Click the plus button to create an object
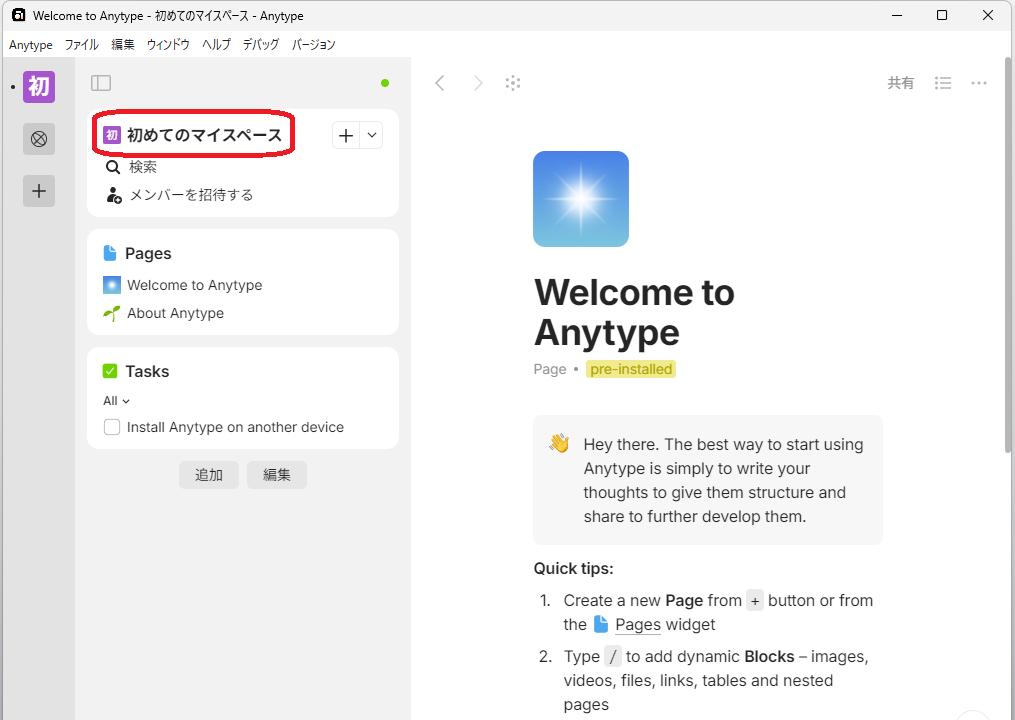The width and height of the screenshot is (1015, 720). pos(346,135)
